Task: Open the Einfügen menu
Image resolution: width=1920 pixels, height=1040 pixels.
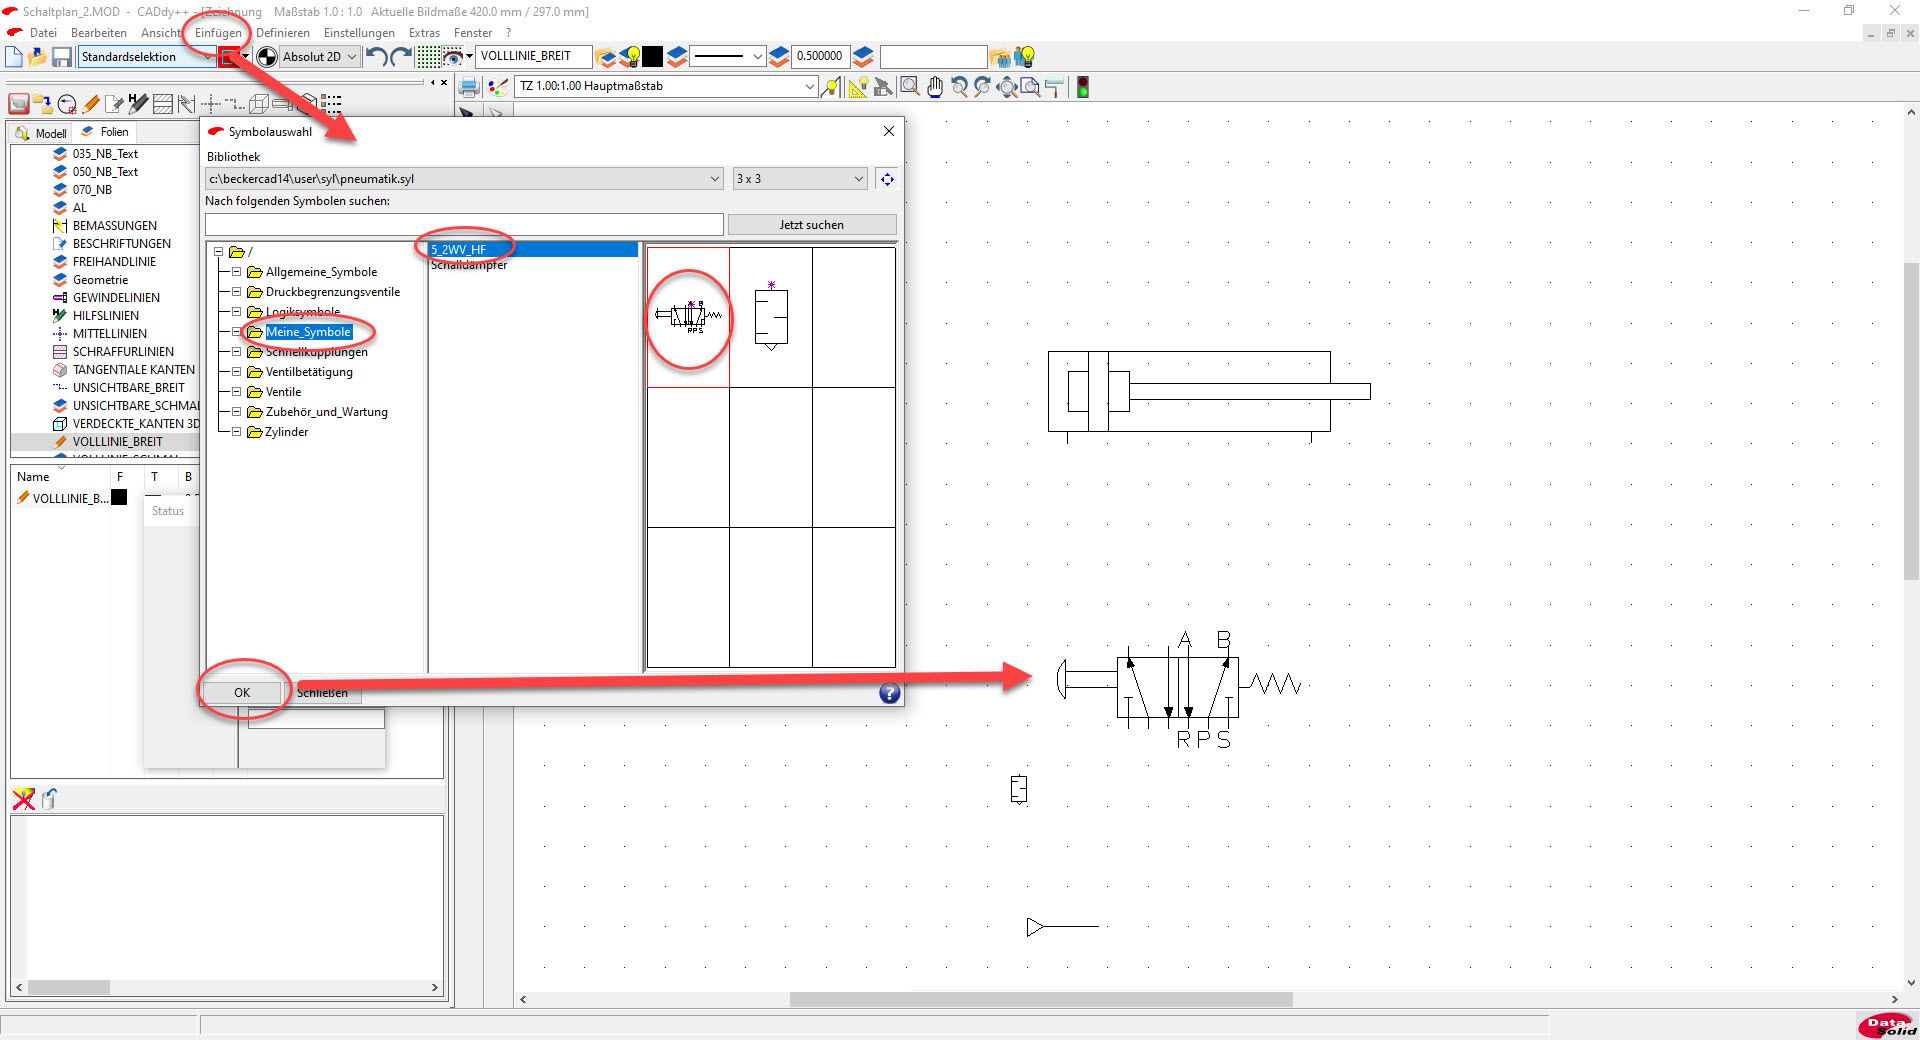Action: (x=218, y=33)
